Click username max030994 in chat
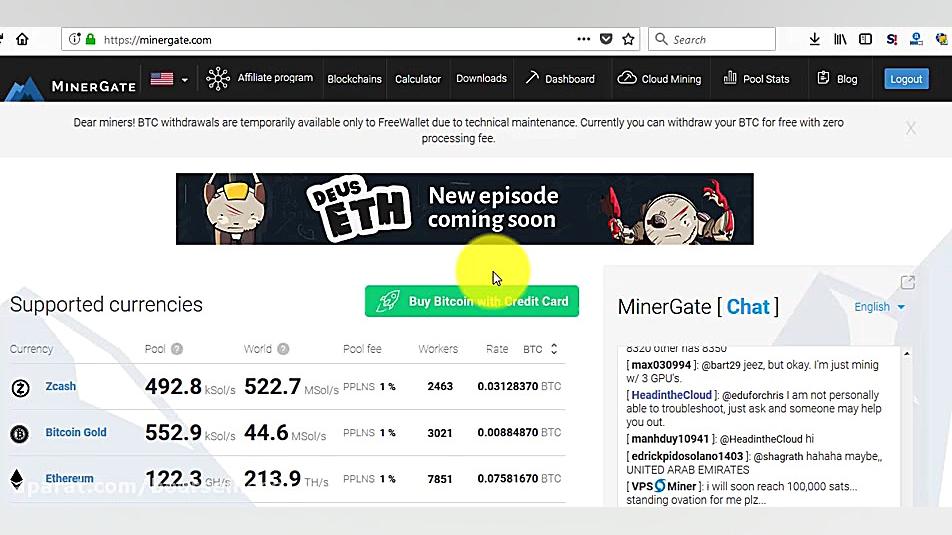 click(661, 365)
